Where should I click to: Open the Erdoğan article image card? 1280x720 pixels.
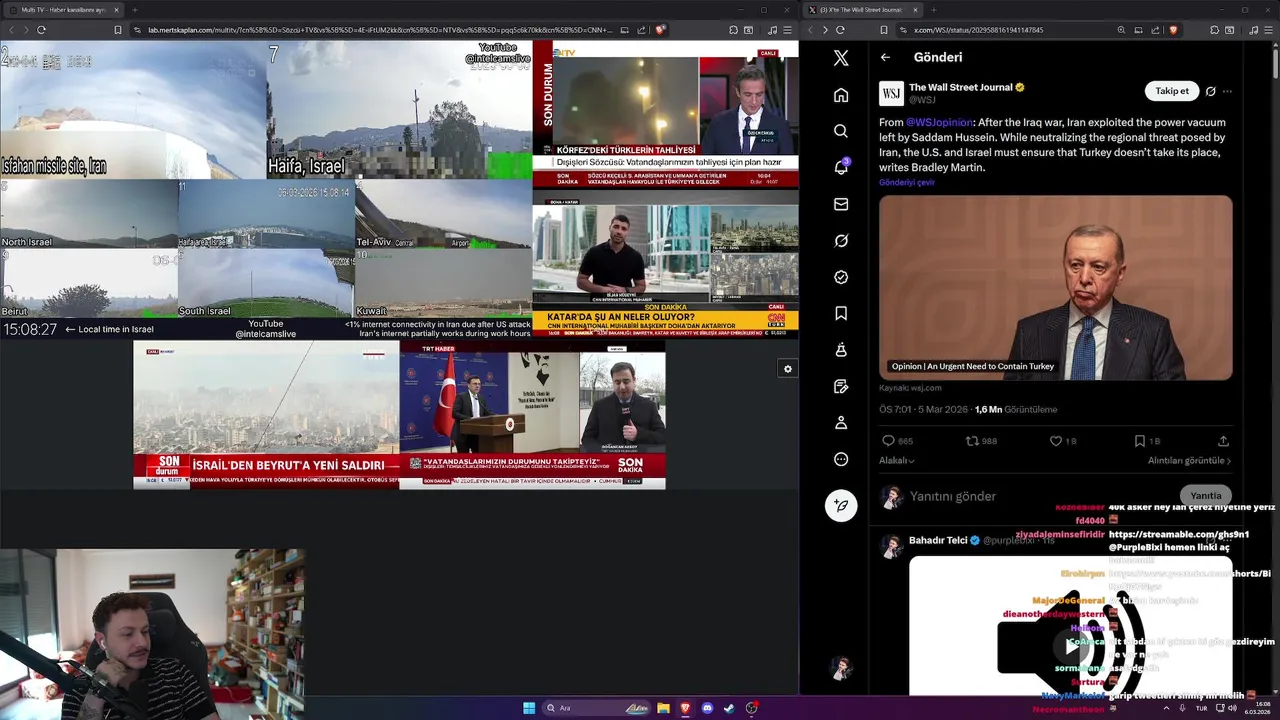pos(1056,287)
